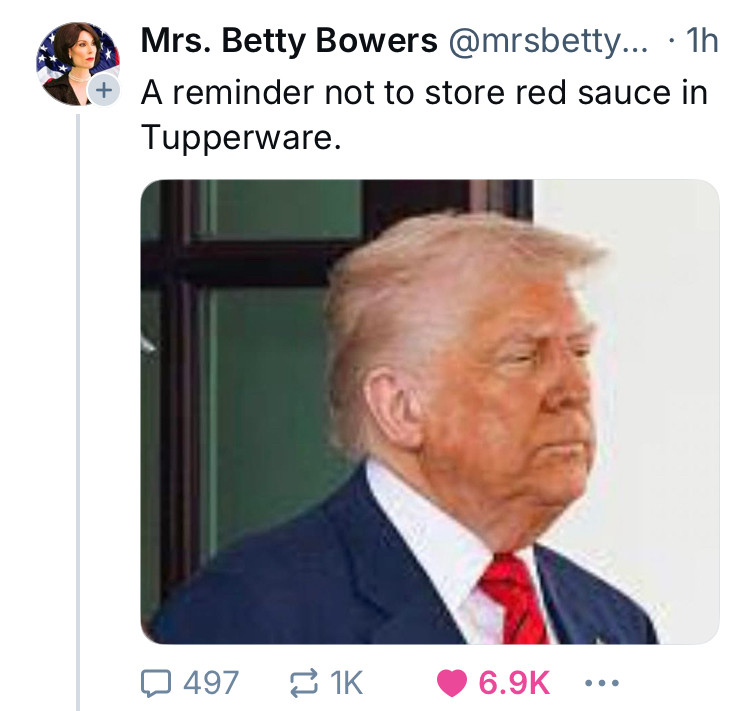Click the 6.9K likes count
Image resolution: width=750 pixels, height=711 pixels.
[514, 683]
